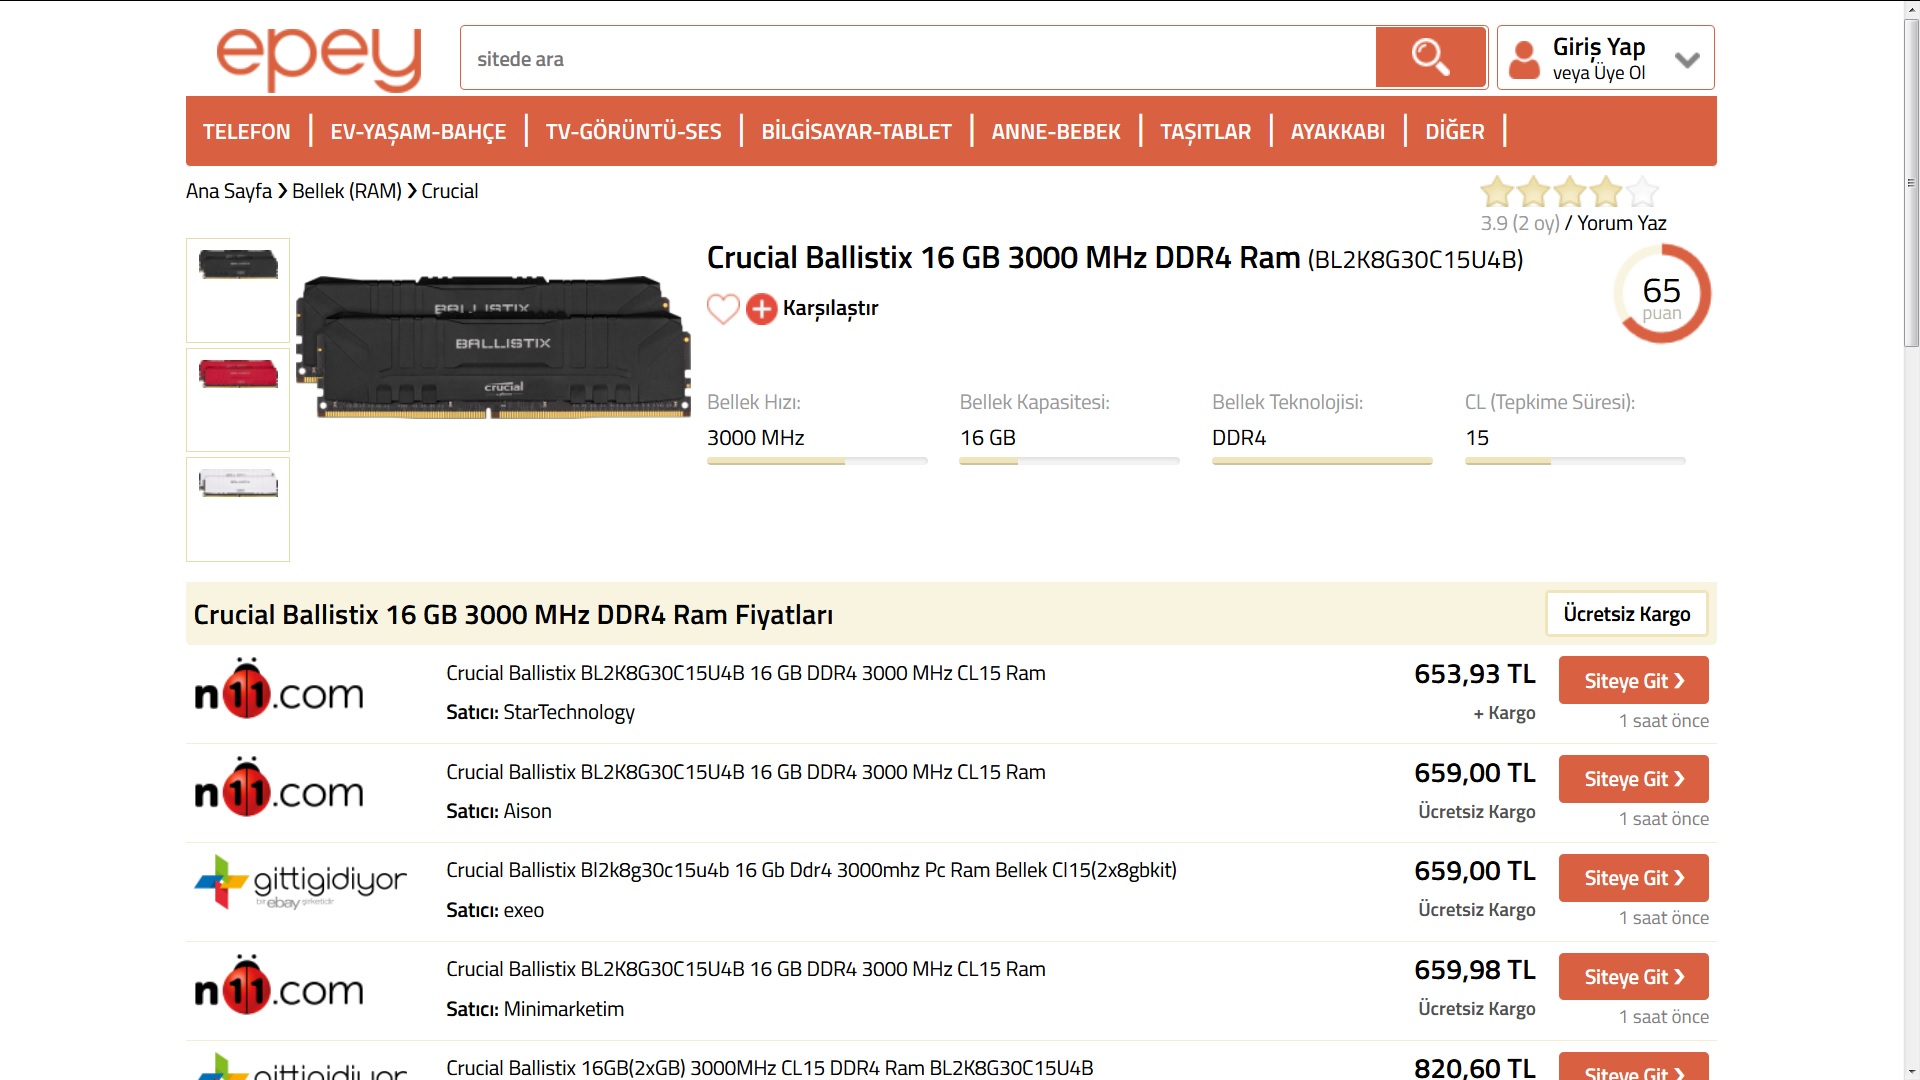The image size is (1920, 1080).
Task: Open the 16GB(2xGB) 3000MHz offer title
Action: [769, 1068]
